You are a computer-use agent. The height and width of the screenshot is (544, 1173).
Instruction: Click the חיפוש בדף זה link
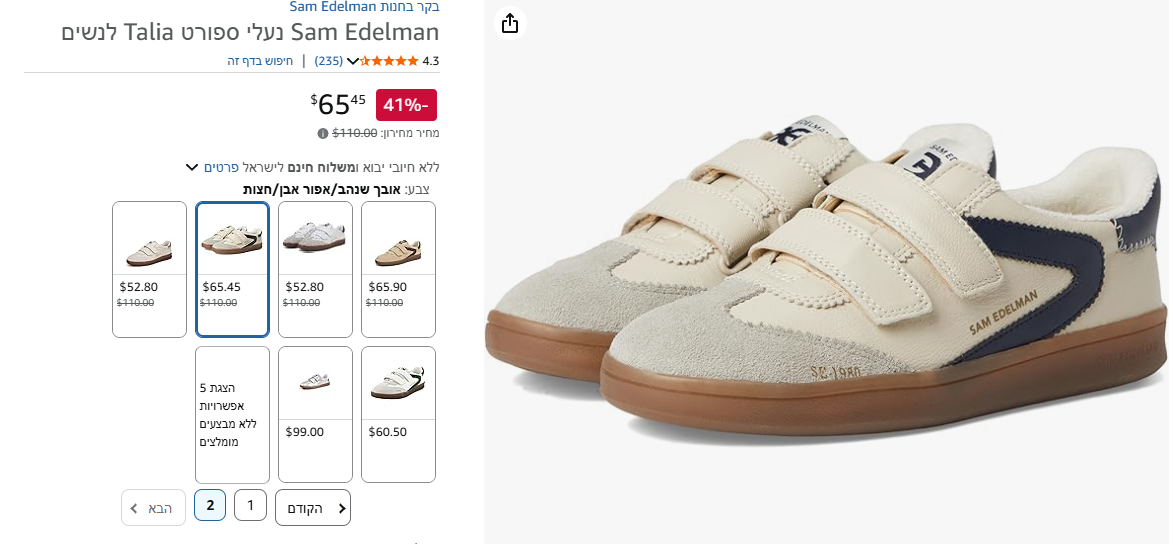click(260, 61)
